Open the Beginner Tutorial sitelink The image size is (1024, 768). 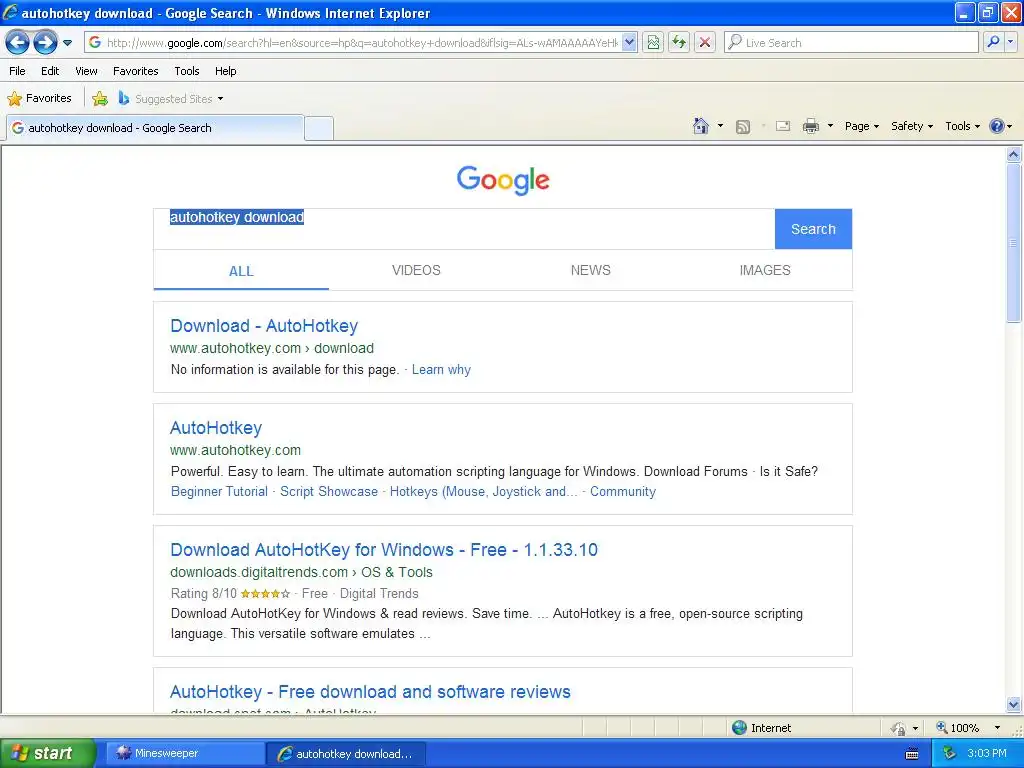point(219,492)
